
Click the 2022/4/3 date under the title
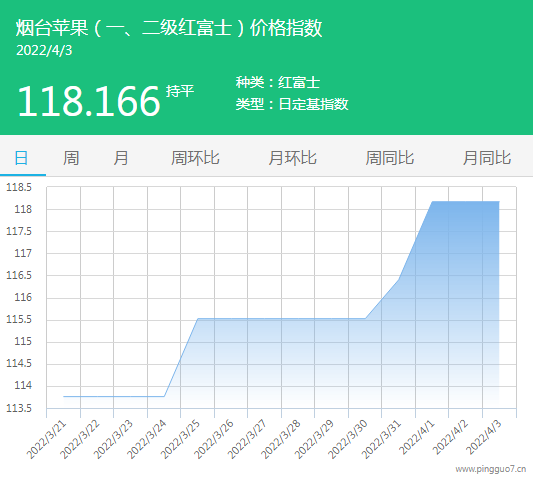click(44, 51)
